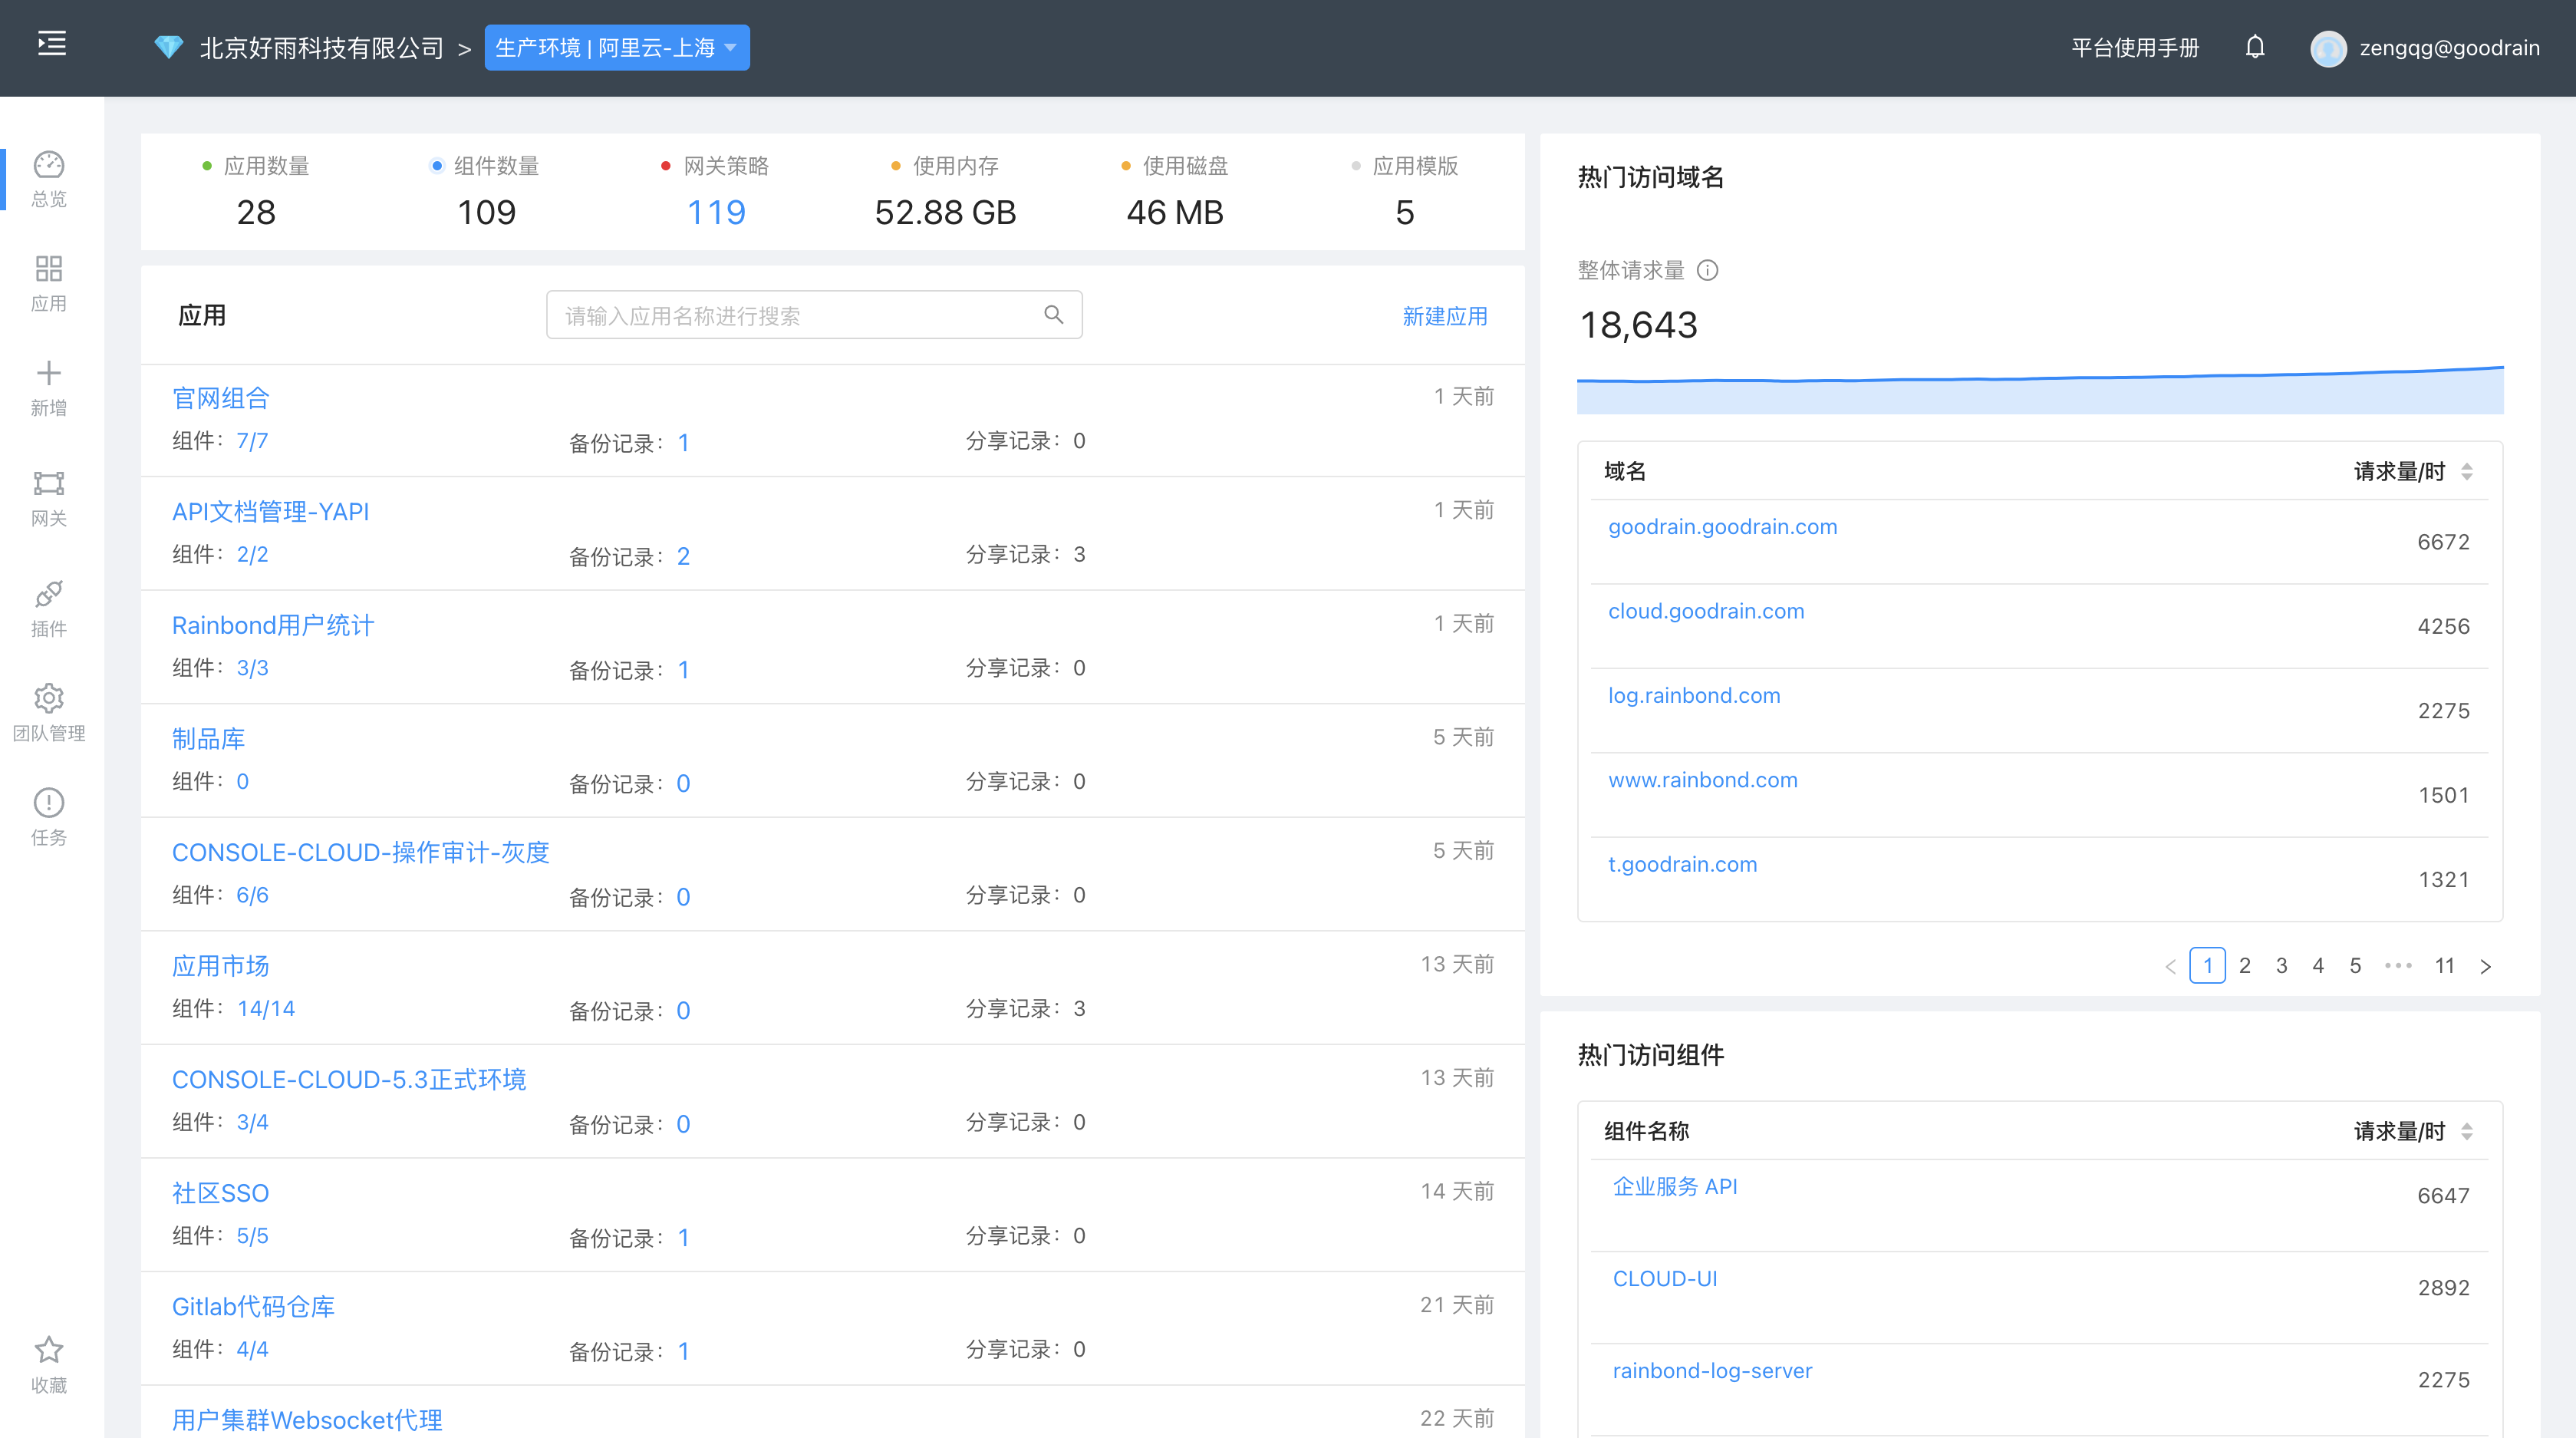Viewport: 2576px width, 1438px height.
Task: Select page 1 in domain pagination
Action: [x=2208, y=966]
